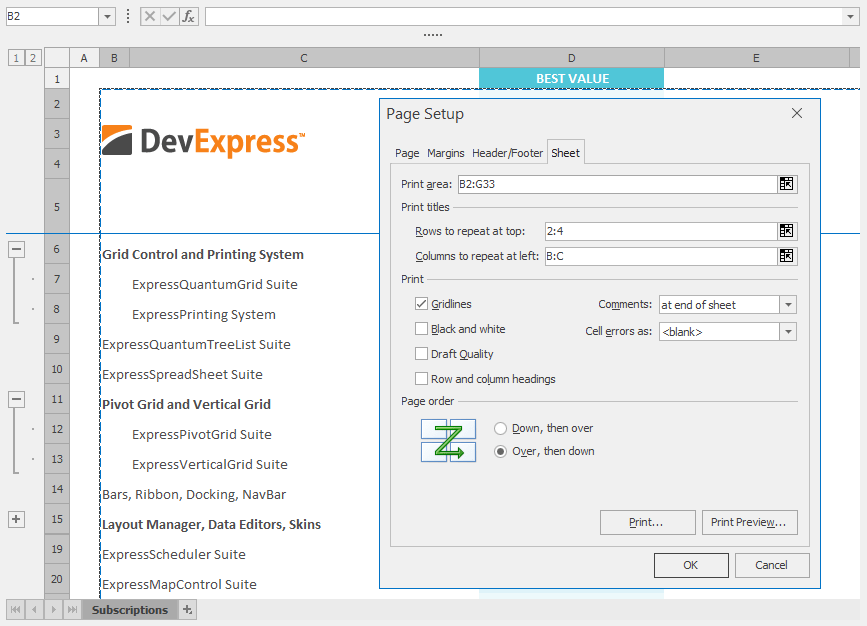Expand outline group at row 15
This screenshot has height=626, width=867.
[x=17, y=519]
